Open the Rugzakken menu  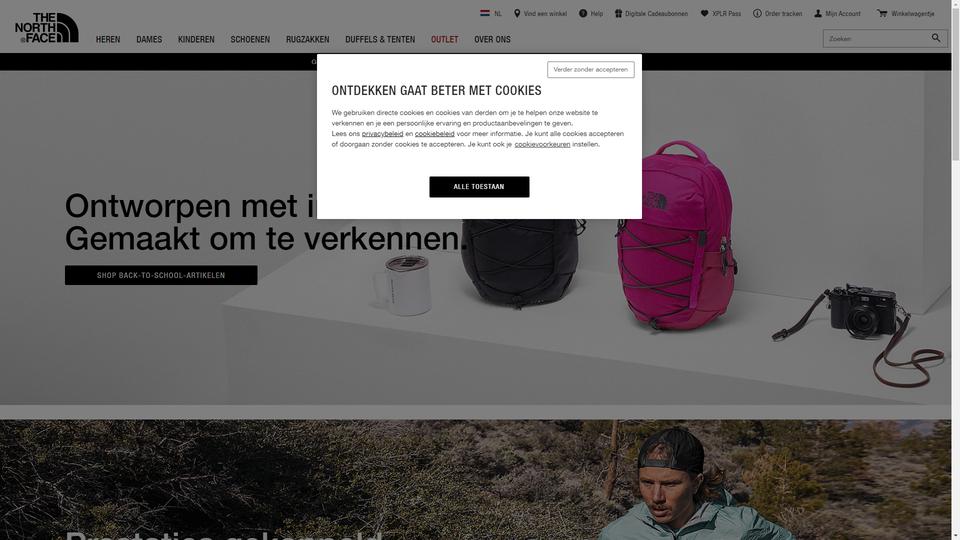(307, 39)
